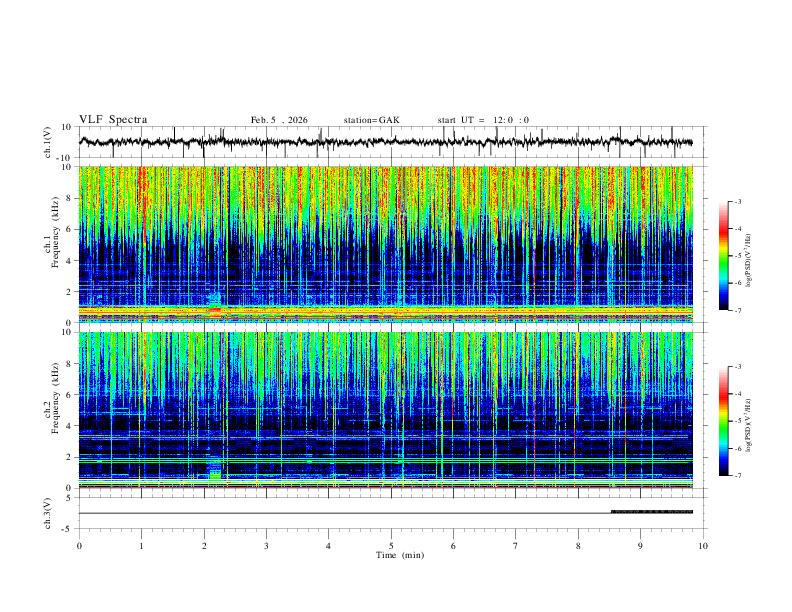Click the ch.2 spectrogram panel
This screenshot has height=612, width=792.
(x=386, y=410)
